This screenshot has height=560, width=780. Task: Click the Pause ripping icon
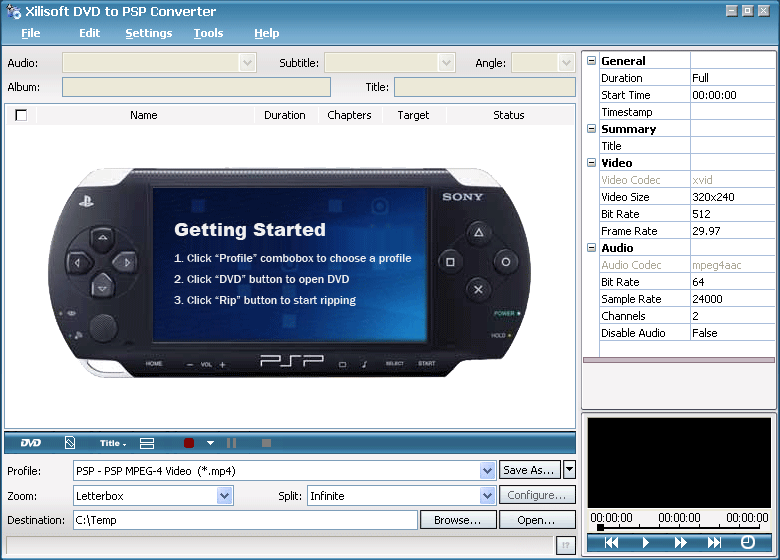[x=231, y=443]
